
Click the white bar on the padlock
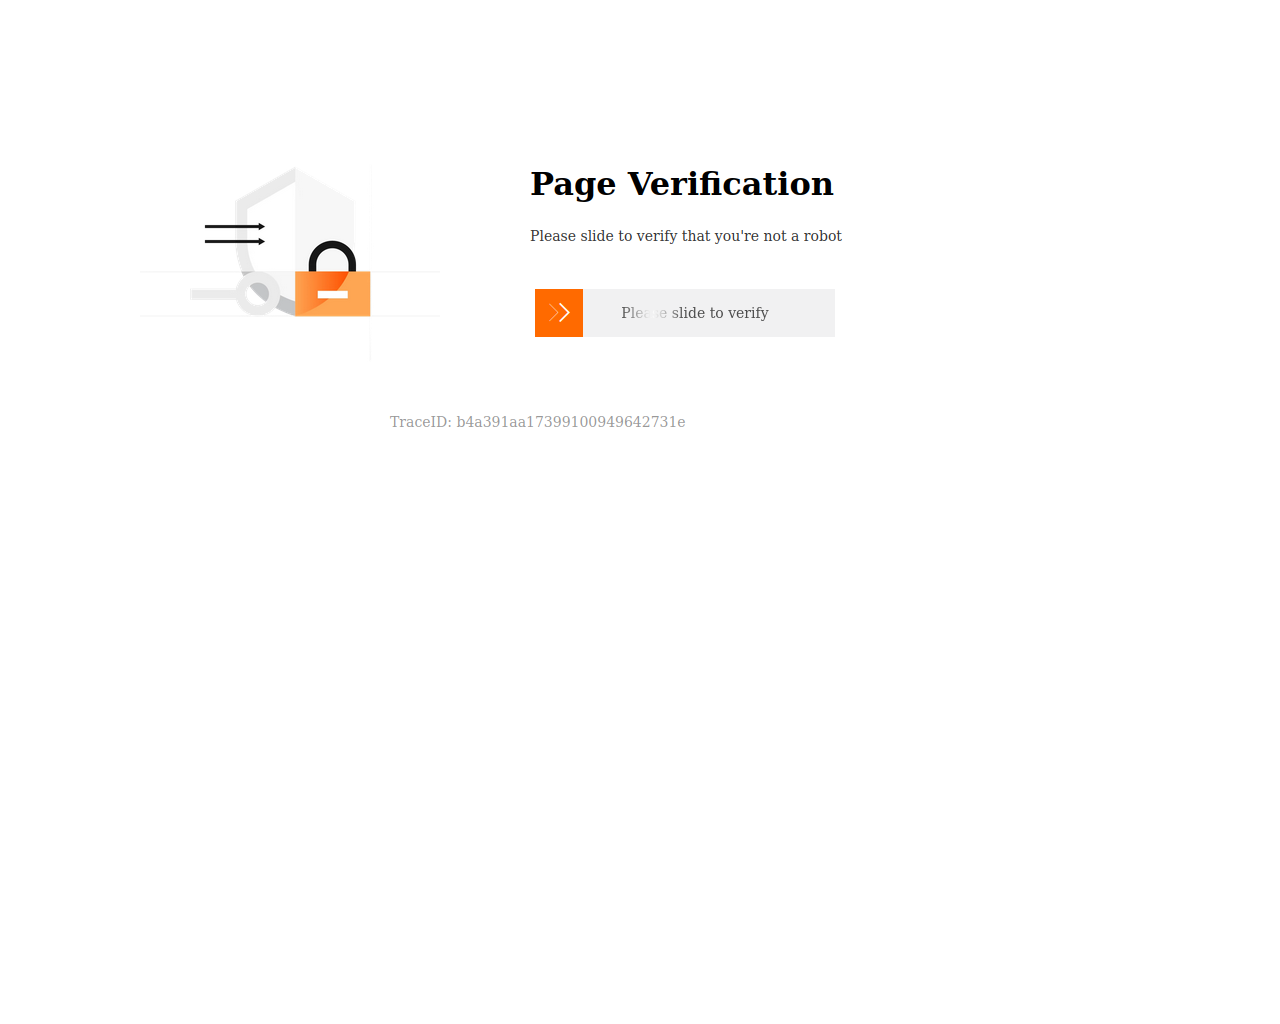coord(333,294)
